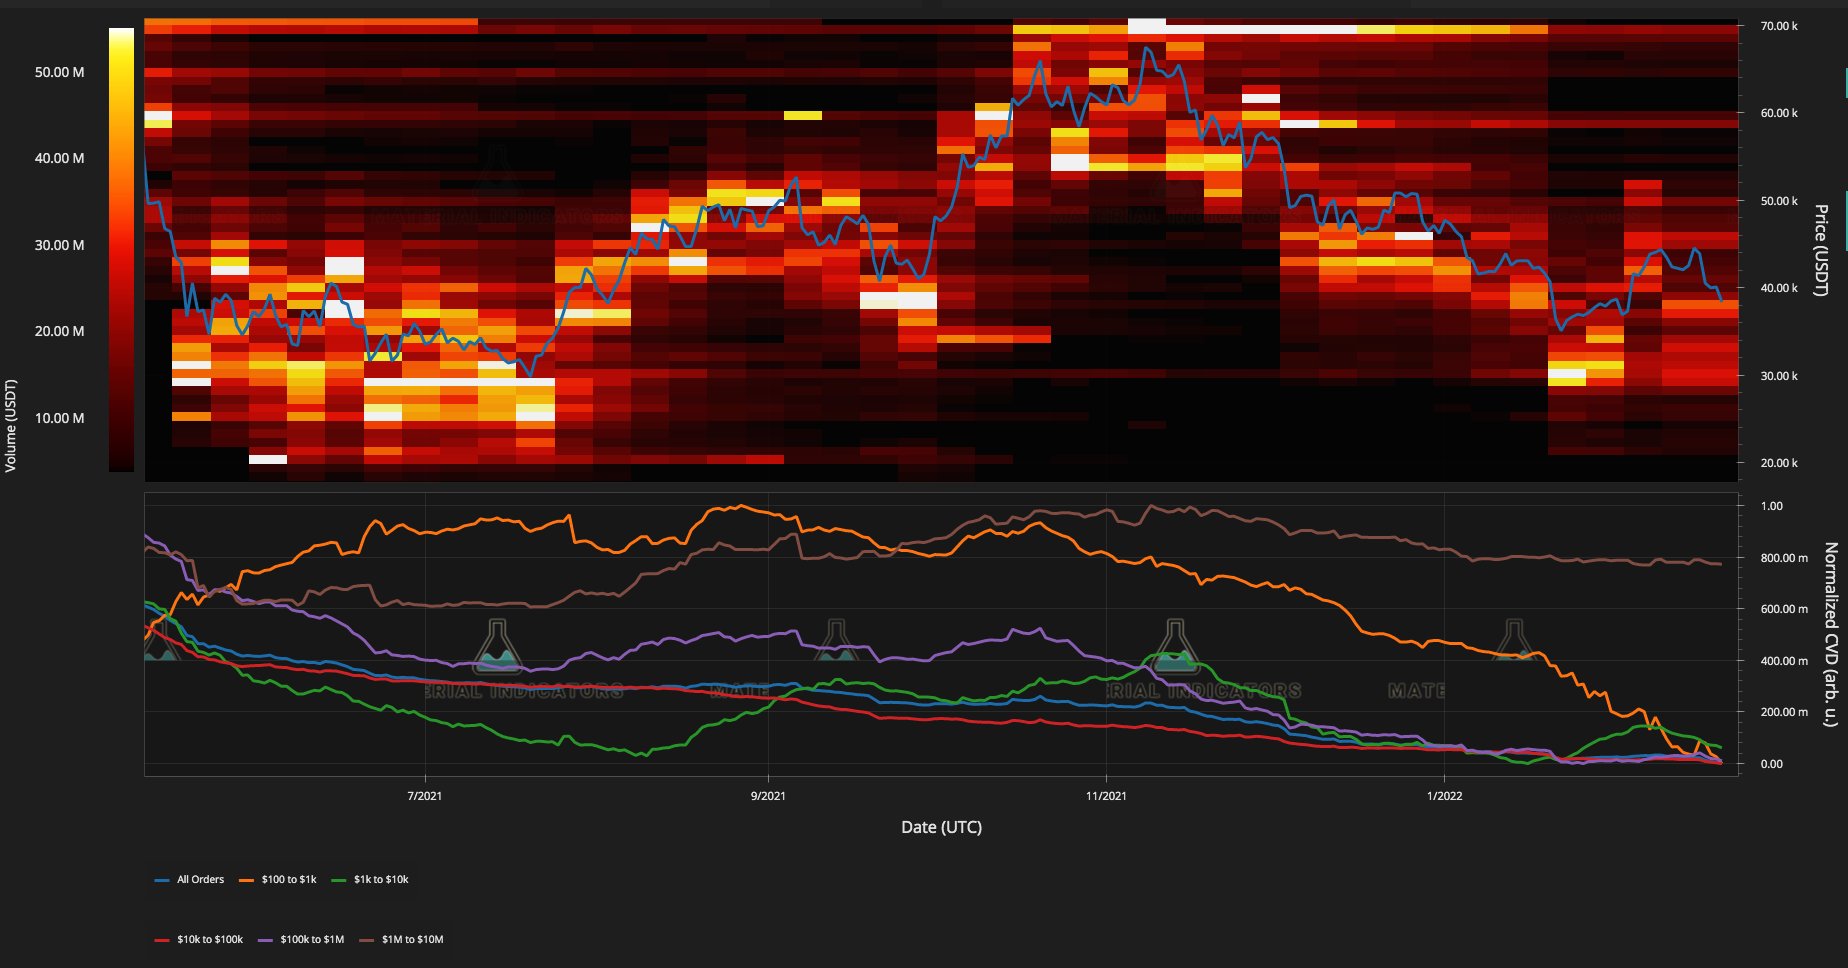Viewport: 1848px width, 968px height.
Task: Click the flask watermark icon above 11/2021
Action: point(1175,645)
